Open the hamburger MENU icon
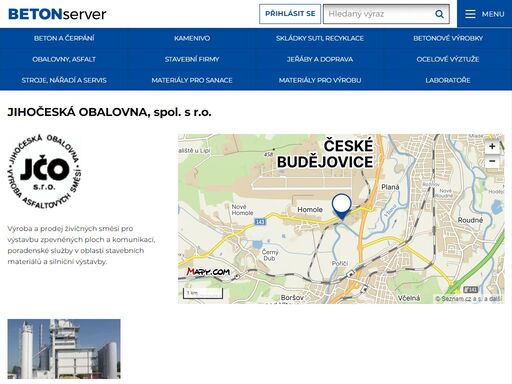512x384 pixels. pyautogui.click(x=470, y=14)
